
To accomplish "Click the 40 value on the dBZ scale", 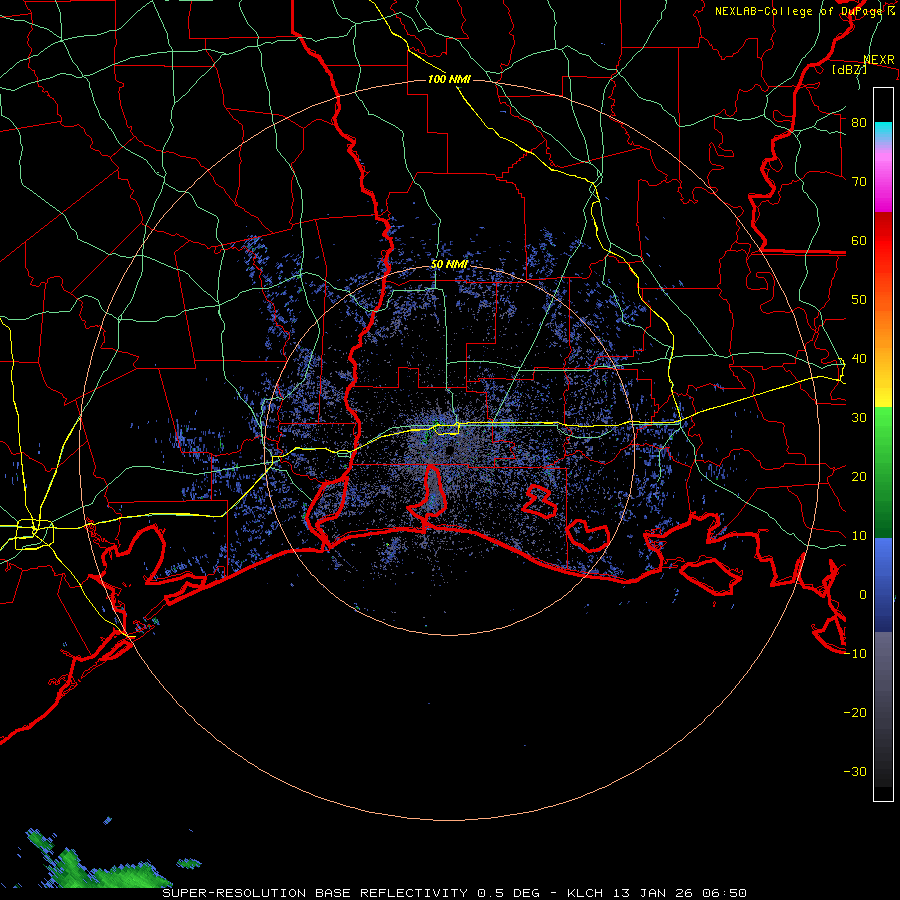I will coord(859,359).
